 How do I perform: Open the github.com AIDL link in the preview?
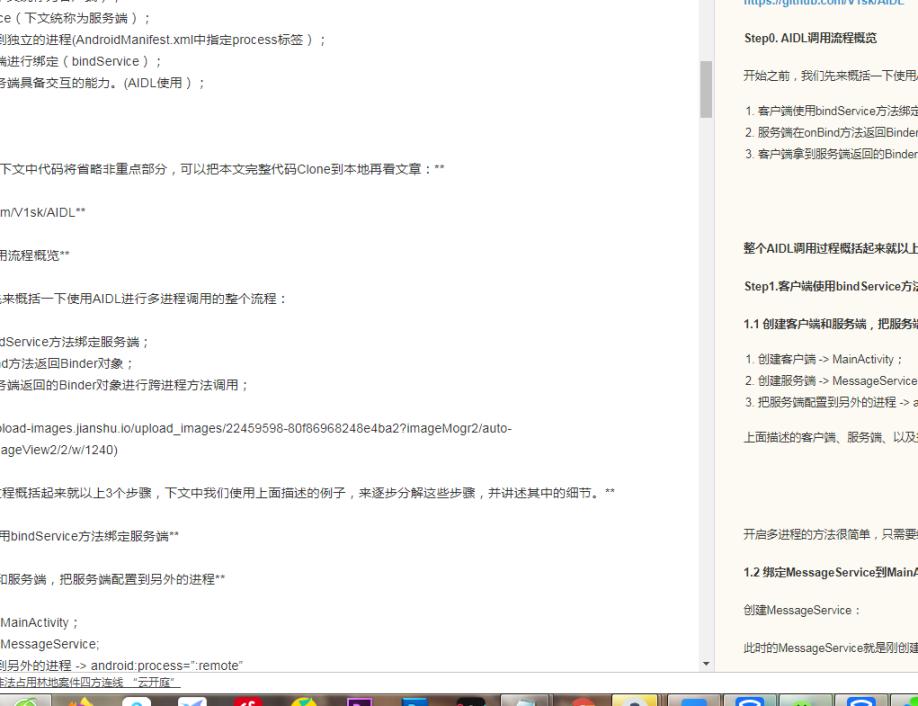(x=823, y=4)
